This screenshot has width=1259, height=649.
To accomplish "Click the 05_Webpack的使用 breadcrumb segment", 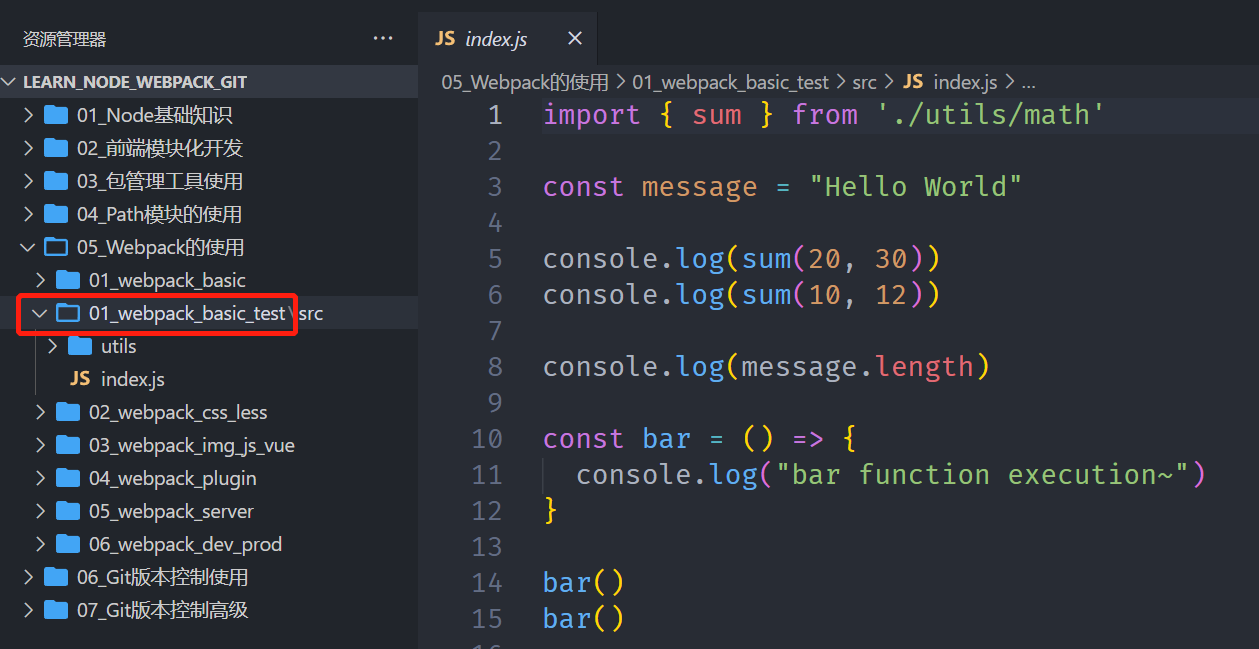I will point(525,82).
